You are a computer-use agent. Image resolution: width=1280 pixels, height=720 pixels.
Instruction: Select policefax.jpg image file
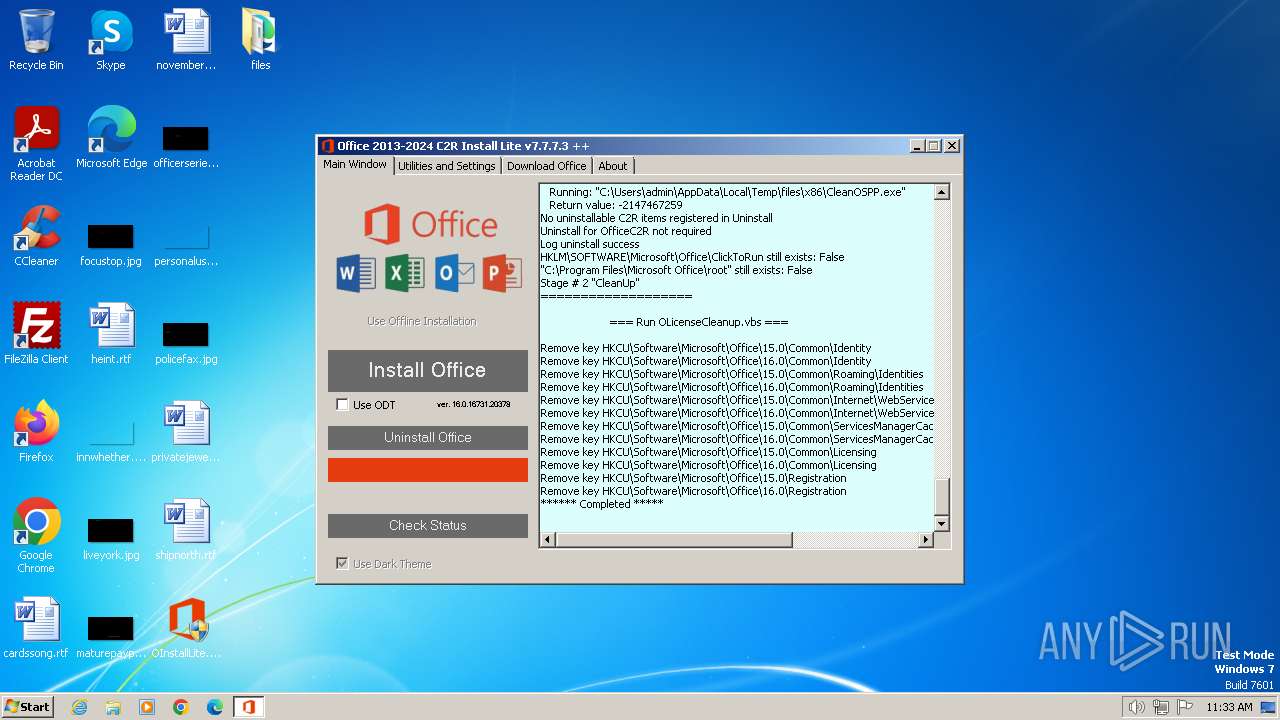(x=186, y=342)
